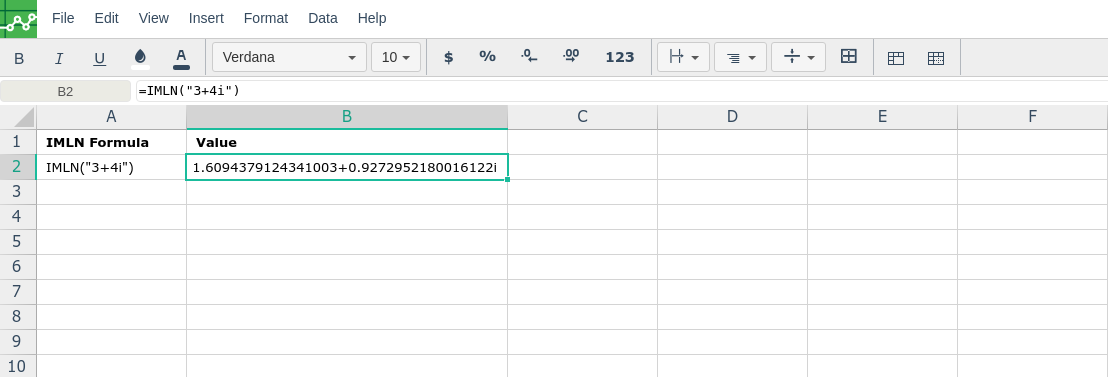Open the Data menu

323,18
